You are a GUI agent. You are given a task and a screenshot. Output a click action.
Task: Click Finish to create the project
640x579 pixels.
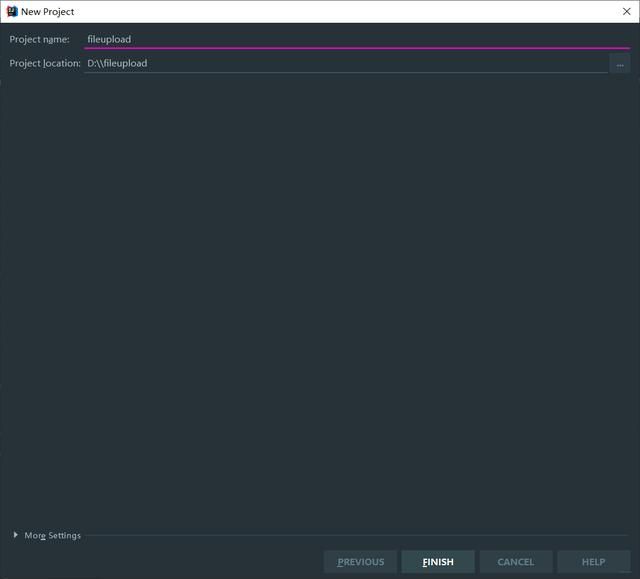click(438, 562)
